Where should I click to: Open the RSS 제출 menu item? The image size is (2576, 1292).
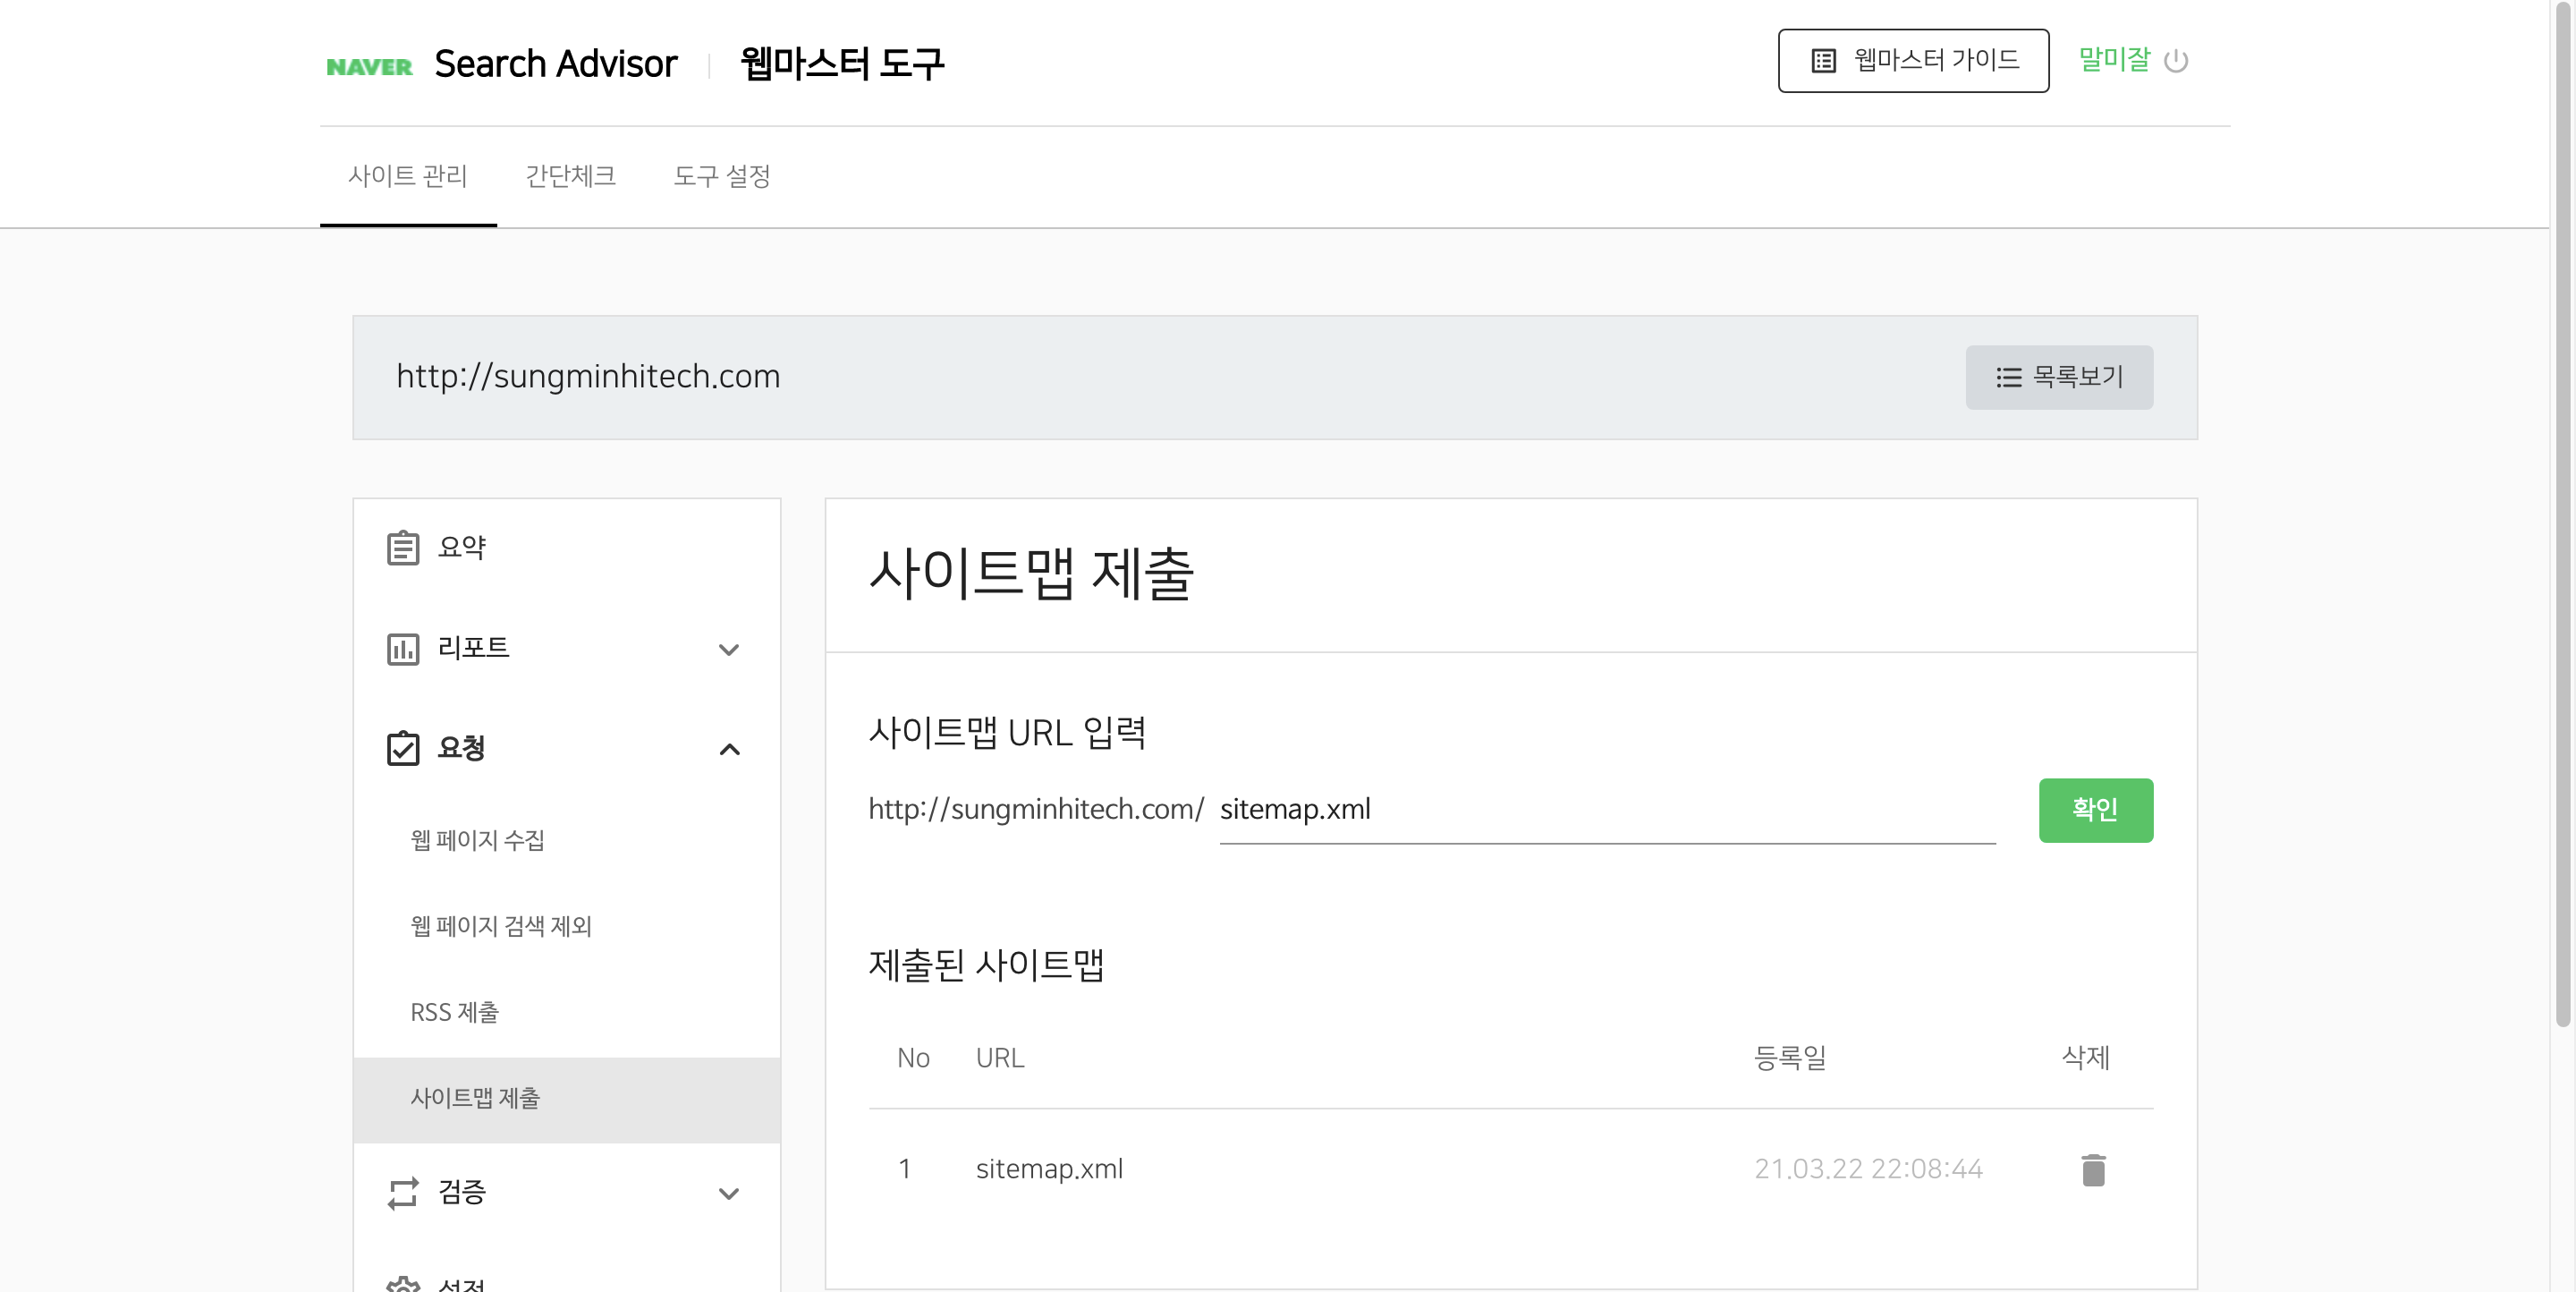click(x=455, y=1012)
